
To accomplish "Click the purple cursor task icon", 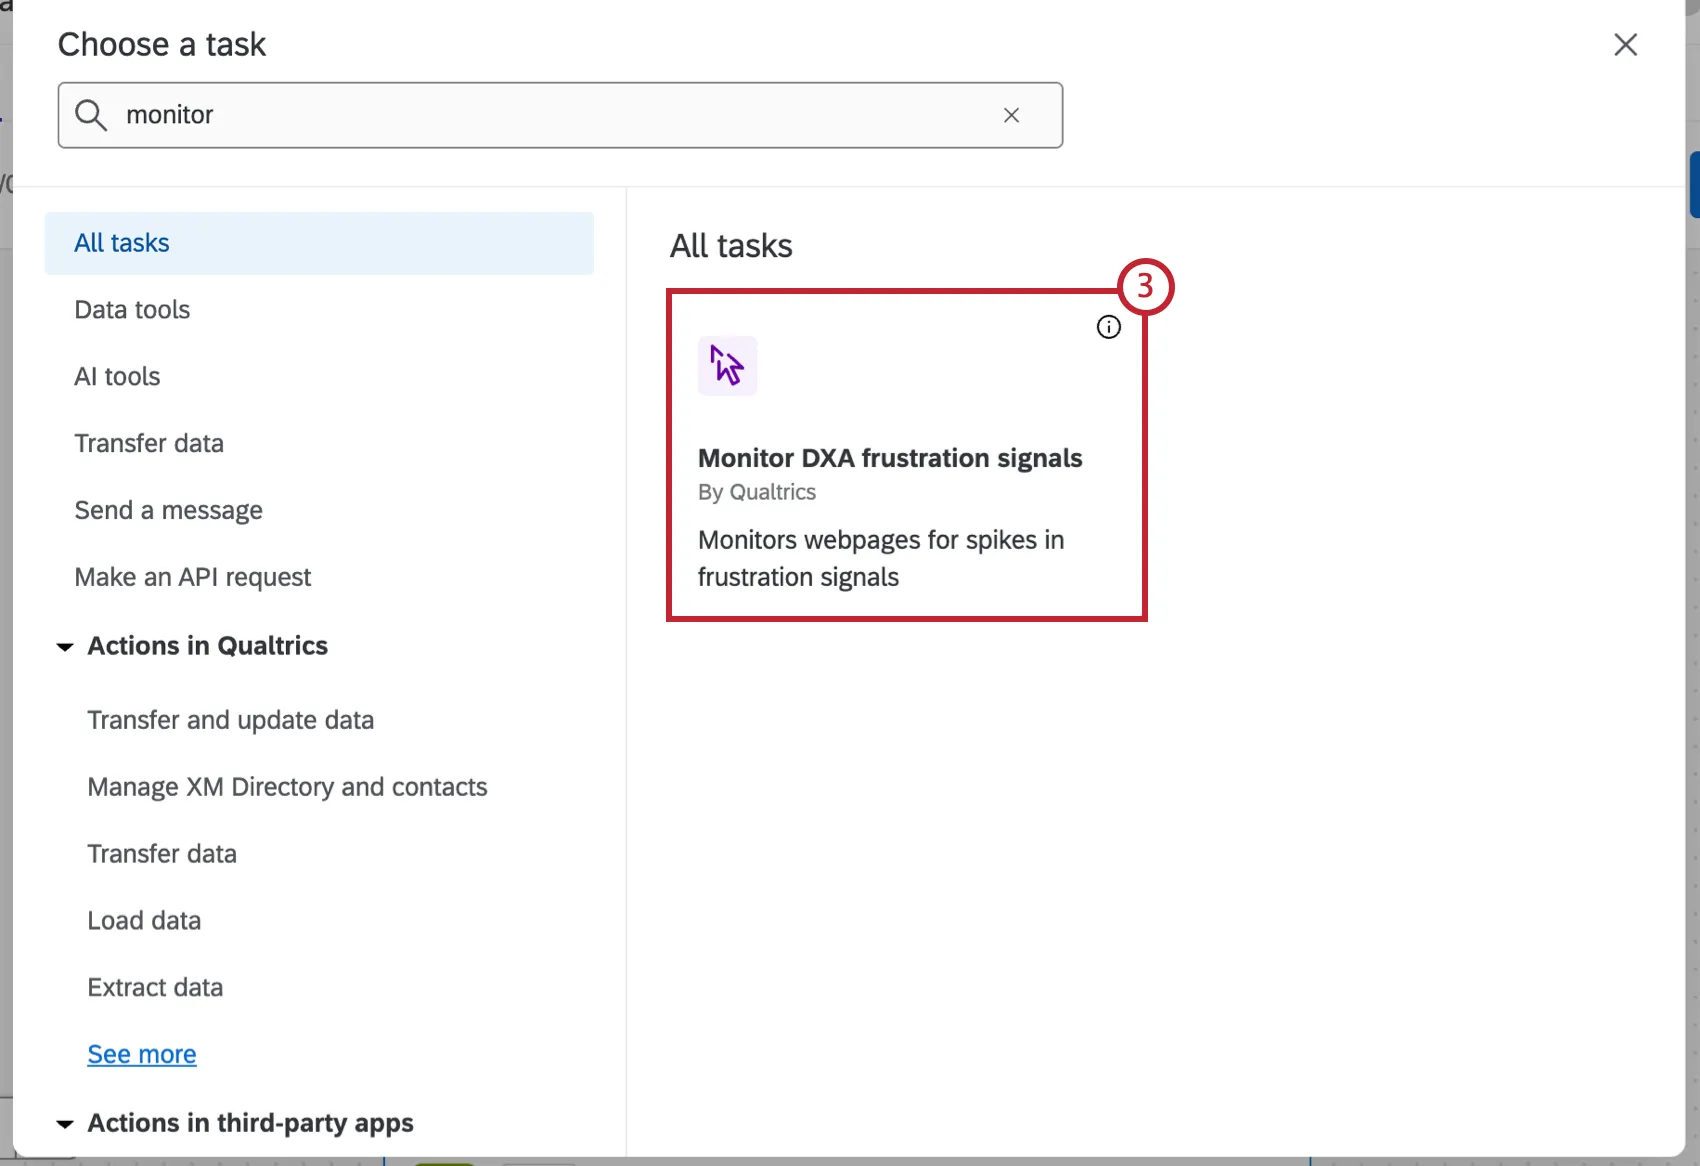I will point(727,365).
